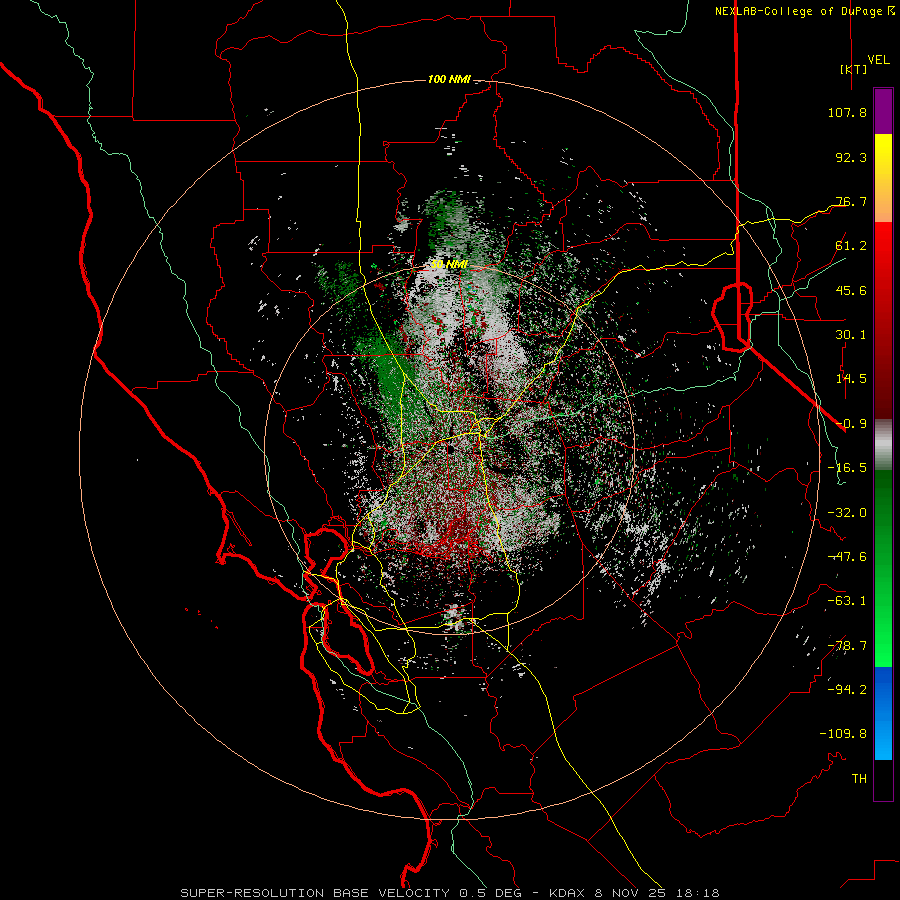Click the -109.8 velocity scale value
The width and height of the screenshot is (900, 900).
tap(843, 734)
